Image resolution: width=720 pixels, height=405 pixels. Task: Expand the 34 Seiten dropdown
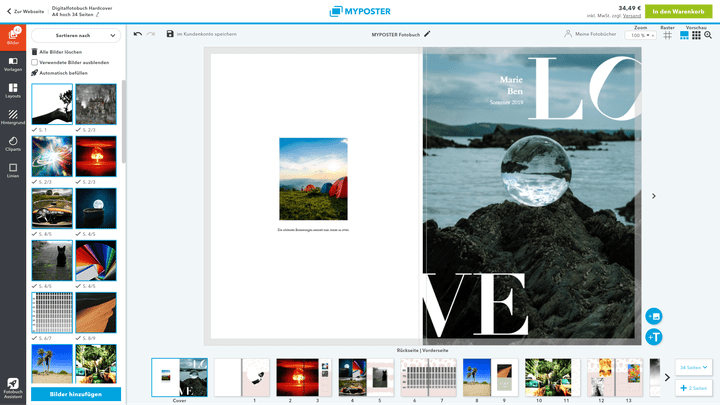tap(693, 367)
